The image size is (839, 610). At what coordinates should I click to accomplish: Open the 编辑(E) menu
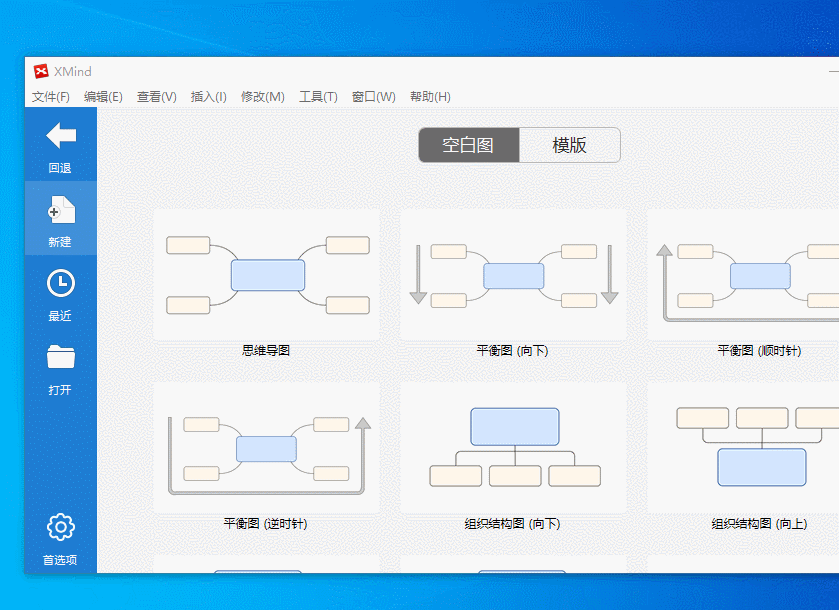pyautogui.click(x=103, y=97)
